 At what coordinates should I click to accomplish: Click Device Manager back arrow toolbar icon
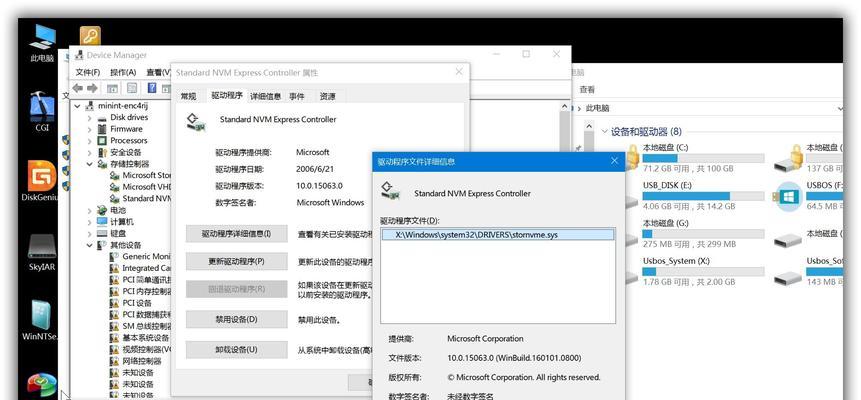[78, 88]
